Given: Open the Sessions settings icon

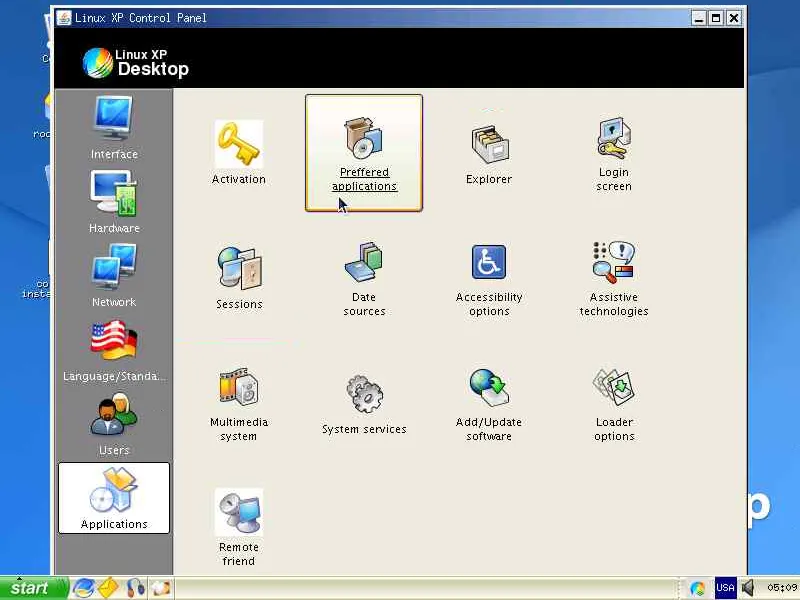Looking at the screenshot, I should click(239, 278).
